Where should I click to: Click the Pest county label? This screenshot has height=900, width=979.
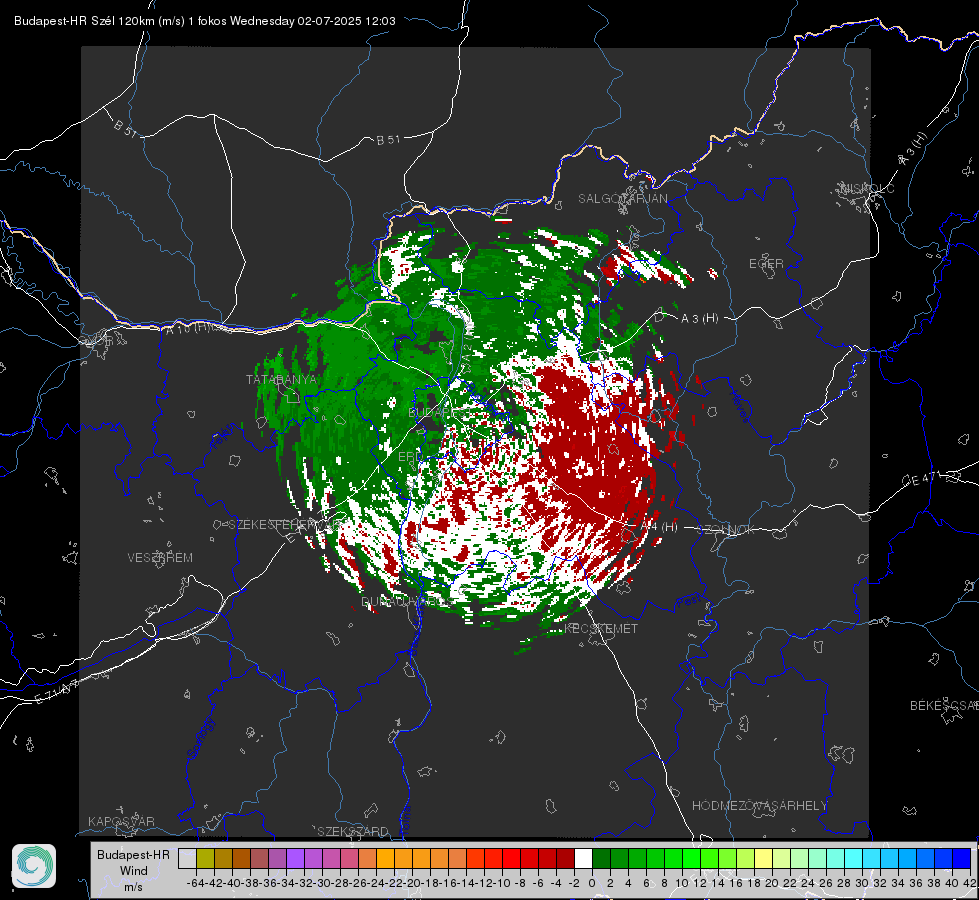pyautogui.click(x=688, y=602)
